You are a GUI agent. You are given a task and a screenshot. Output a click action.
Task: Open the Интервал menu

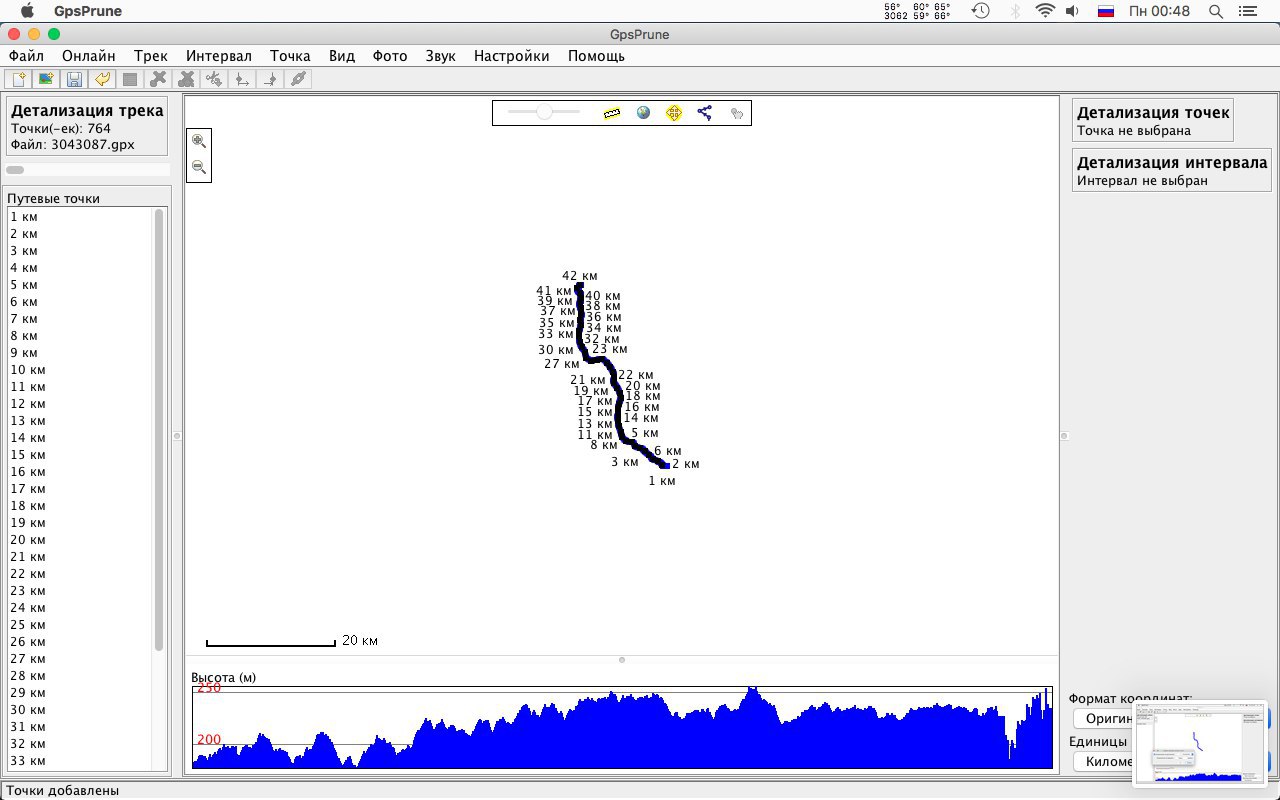click(219, 56)
